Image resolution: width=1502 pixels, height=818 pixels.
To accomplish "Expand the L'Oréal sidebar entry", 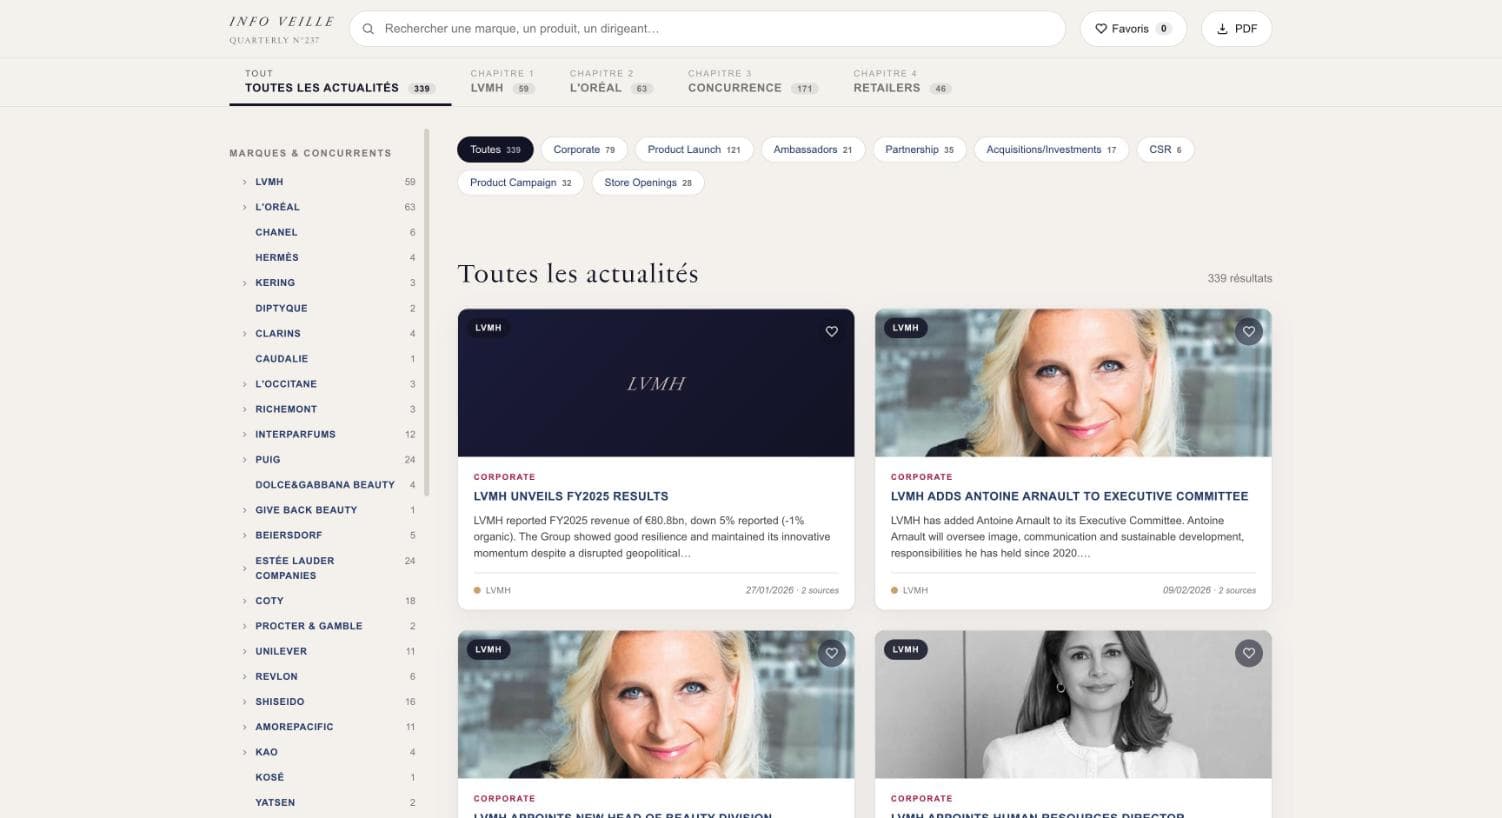I will [x=244, y=207].
